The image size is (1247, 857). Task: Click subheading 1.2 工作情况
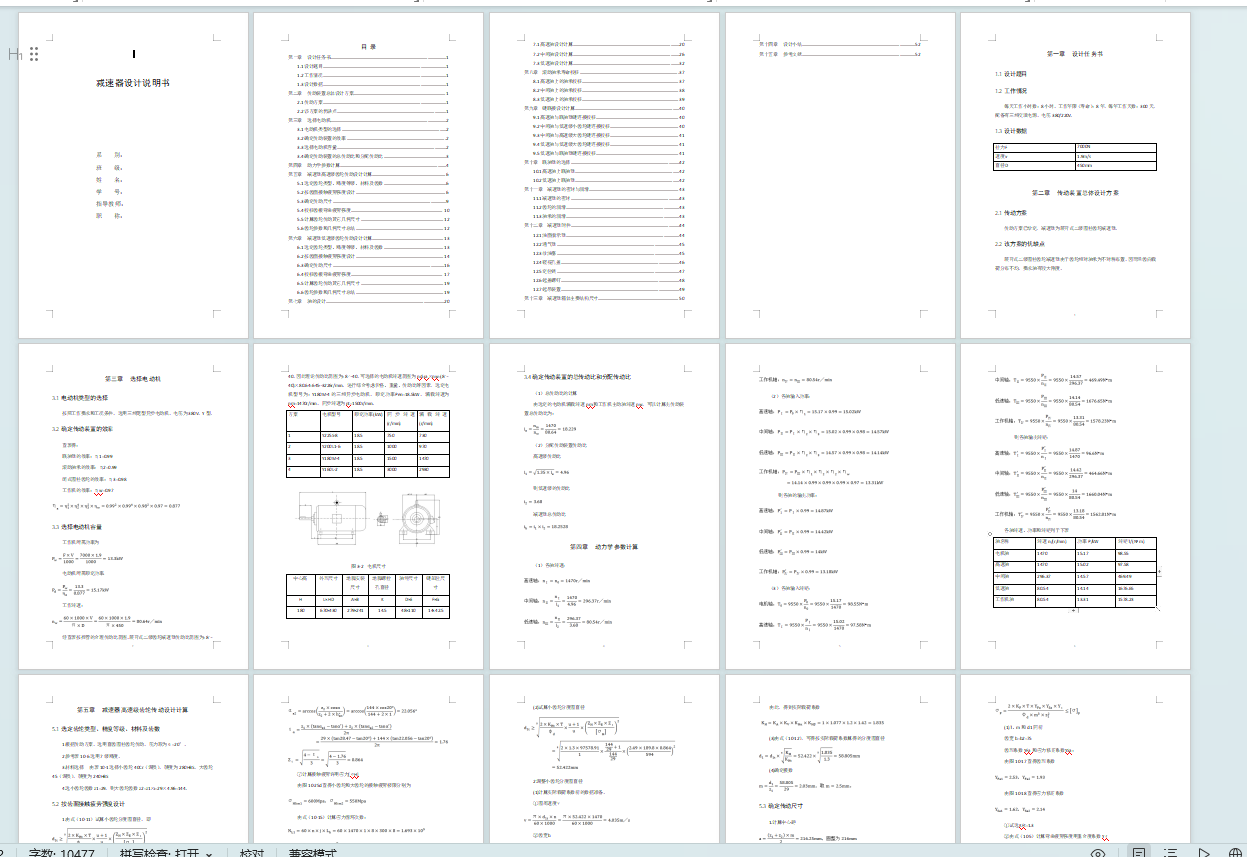pyautogui.click(x=1012, y=91)
